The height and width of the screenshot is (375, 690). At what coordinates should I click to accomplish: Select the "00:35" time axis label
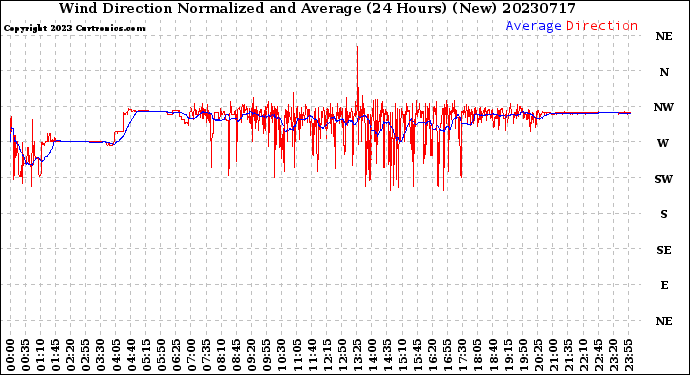click(x=26, y=355)
